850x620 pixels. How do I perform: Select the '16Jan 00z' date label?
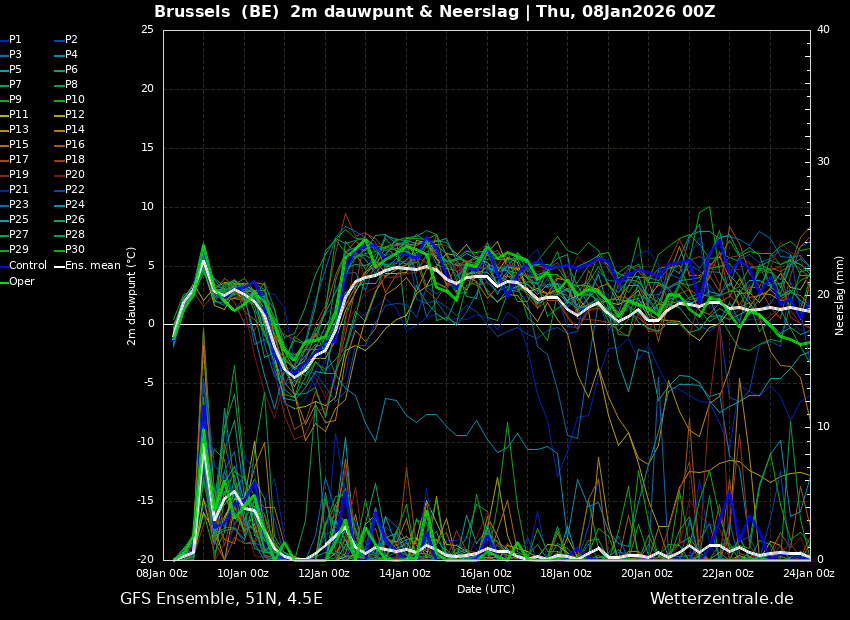(486, 573)
